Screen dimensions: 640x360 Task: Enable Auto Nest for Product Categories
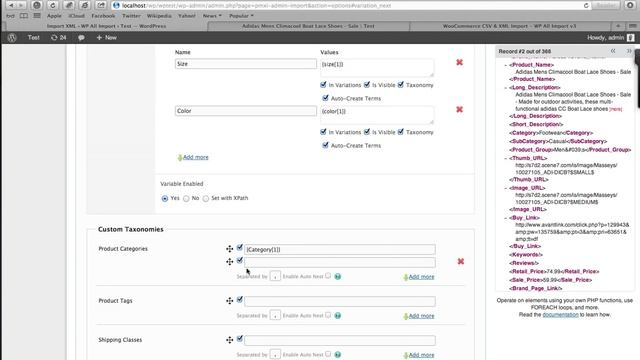point(328,276)
